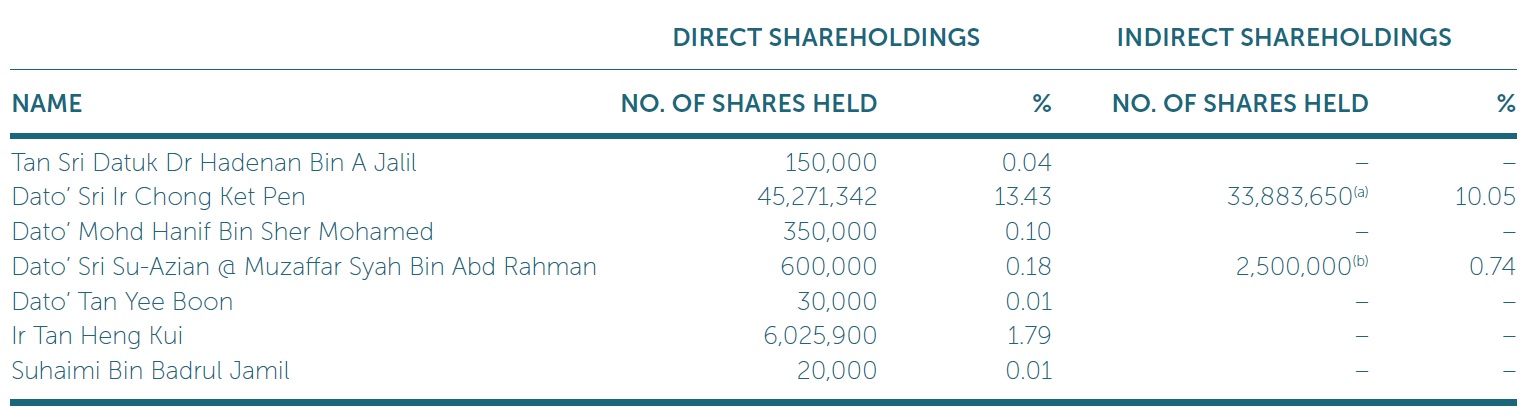Select the 150,000 shares value
The image size is (1533, 419).
pos(831,163)
